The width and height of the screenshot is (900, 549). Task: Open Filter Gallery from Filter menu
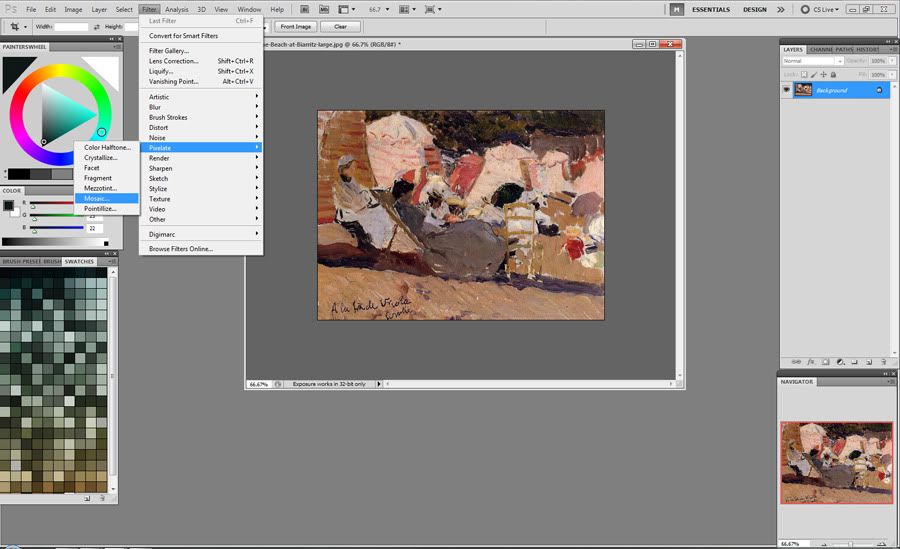coord(201,51)
